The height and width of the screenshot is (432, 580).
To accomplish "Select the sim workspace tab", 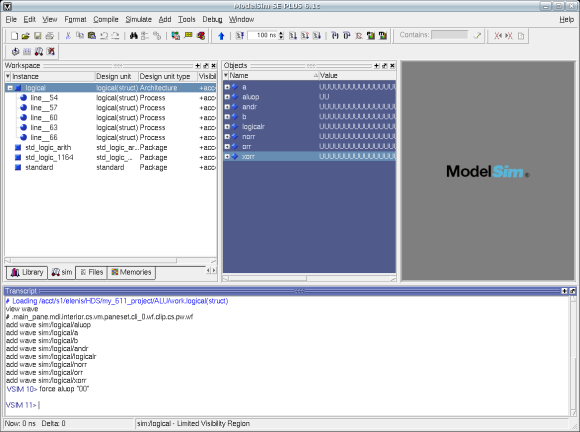I will [62, 273].
